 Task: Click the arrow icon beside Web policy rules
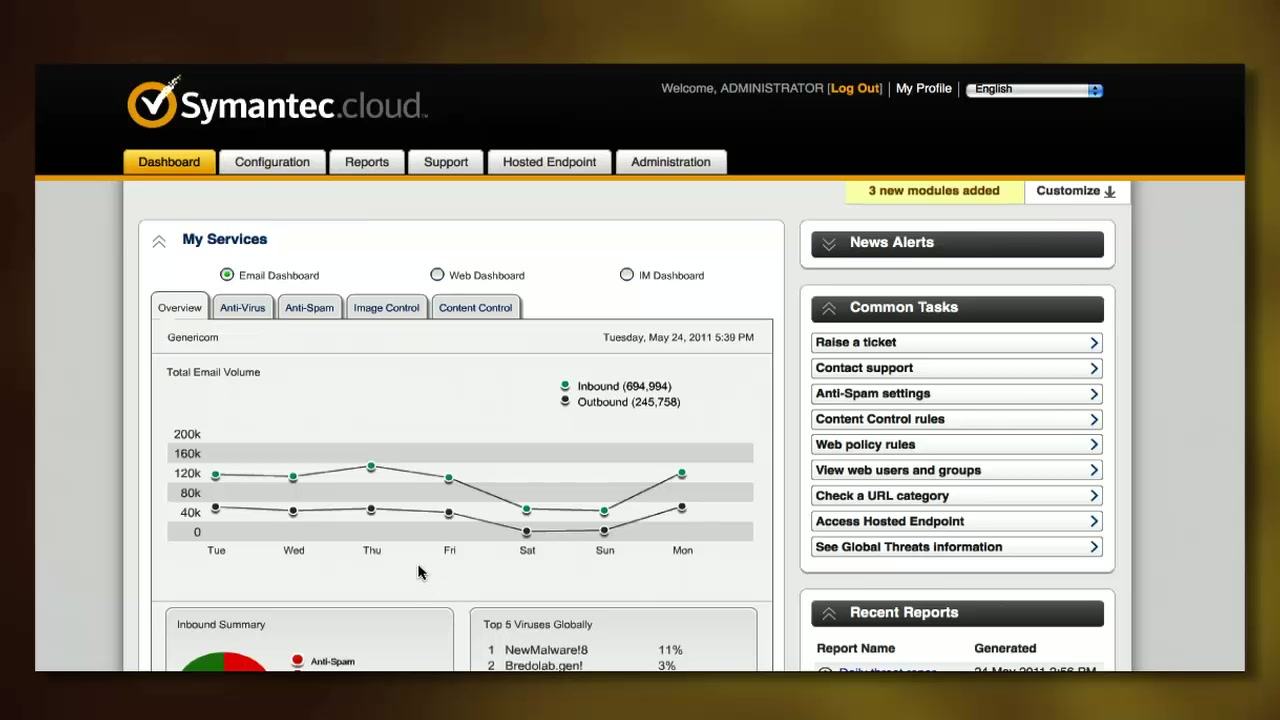[x=1094, y=445]
